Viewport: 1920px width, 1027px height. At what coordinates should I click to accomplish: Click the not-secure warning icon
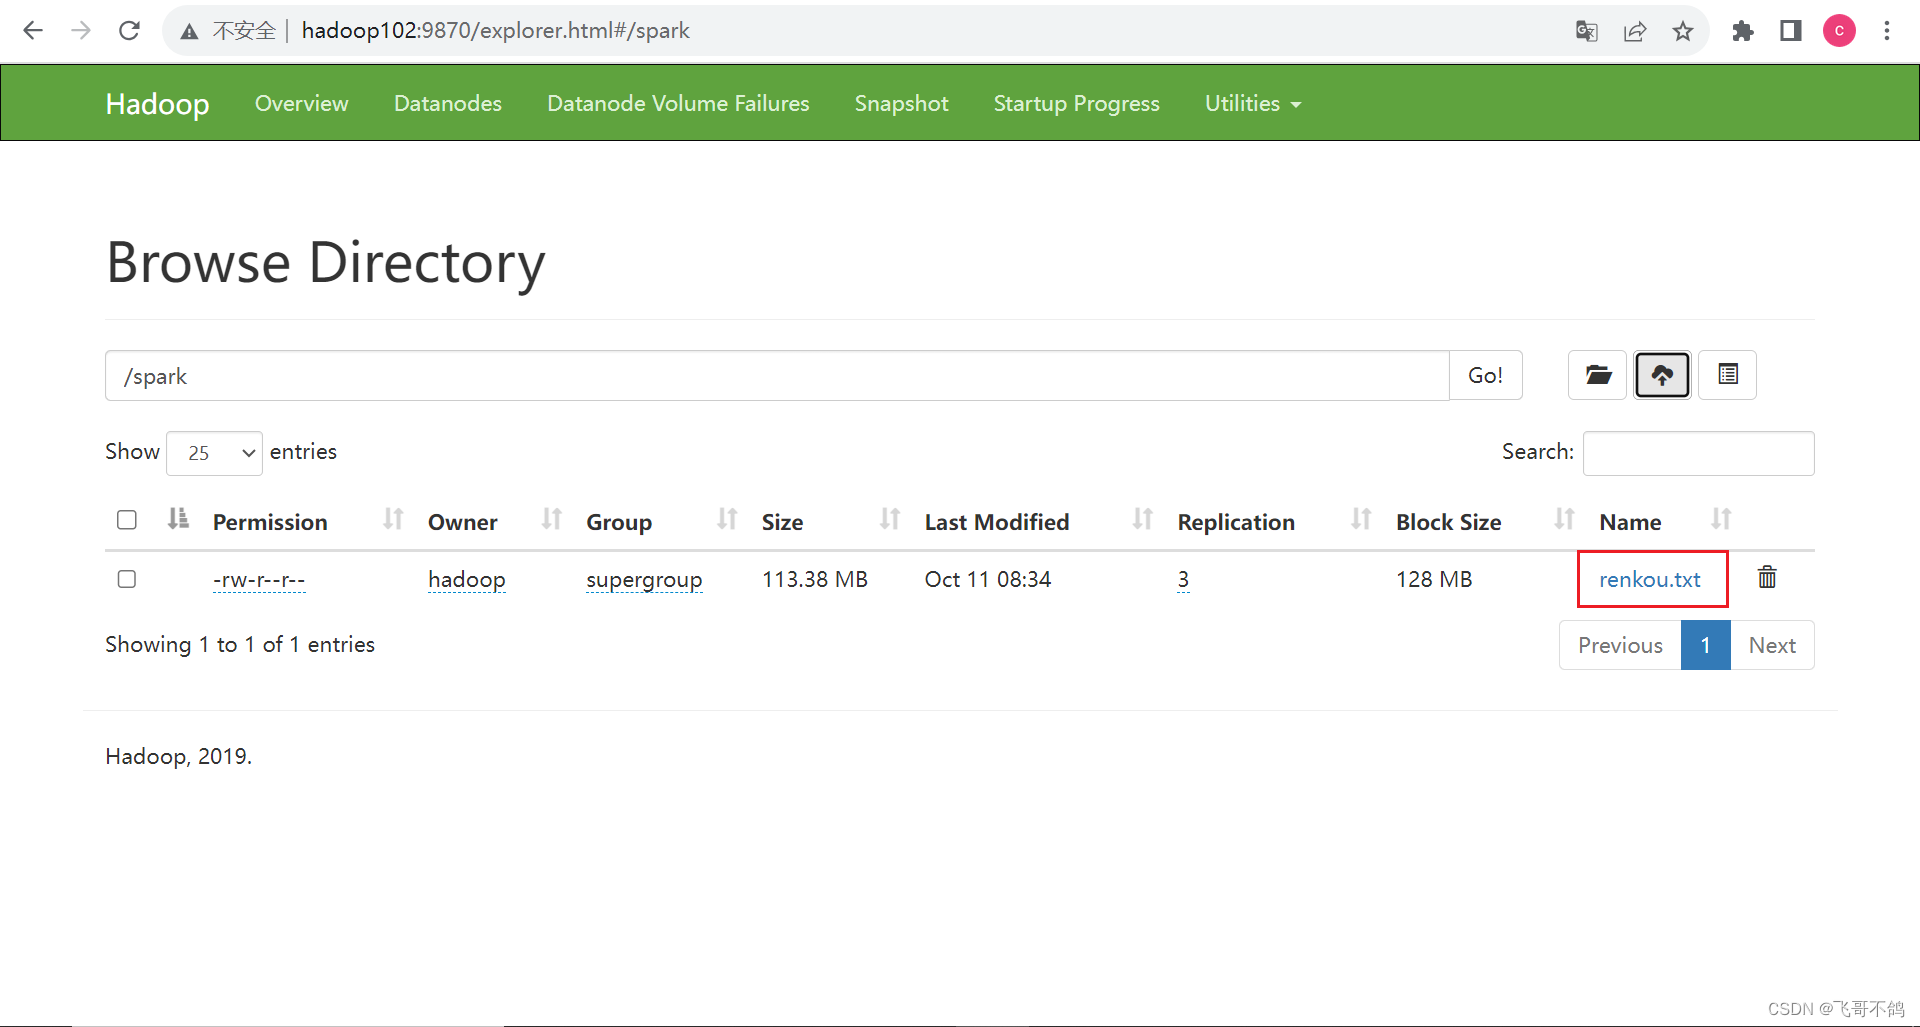(189, 32)
